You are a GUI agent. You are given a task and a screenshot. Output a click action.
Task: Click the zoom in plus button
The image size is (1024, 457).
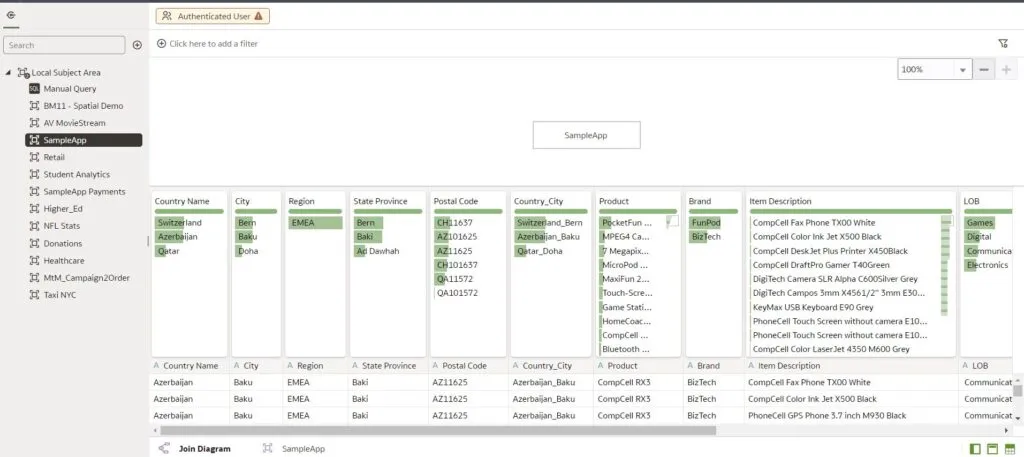pyautogui.click(x=1006, y=70)
